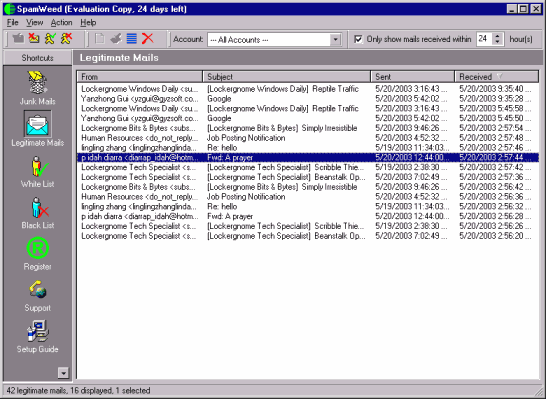Select the Google mail received 5:45:50
Screen dimensions: 546x399
[308, 118]
